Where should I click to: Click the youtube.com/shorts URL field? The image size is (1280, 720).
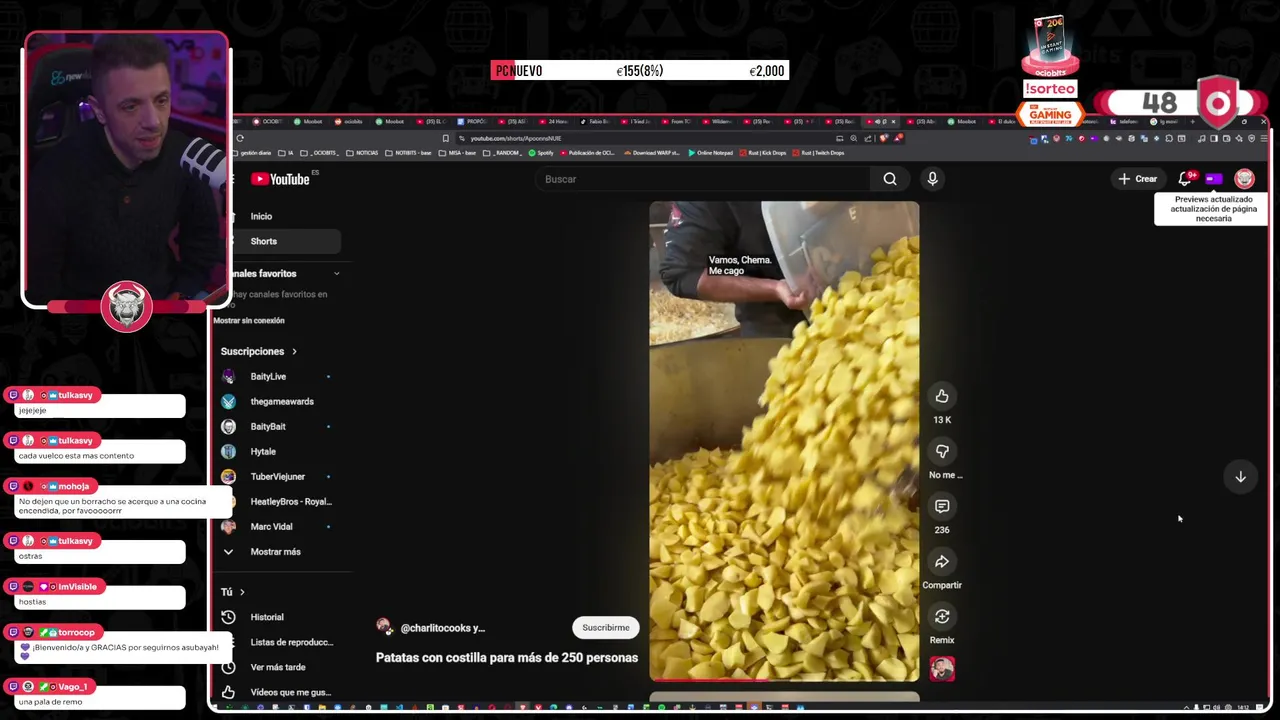point(516,138)
